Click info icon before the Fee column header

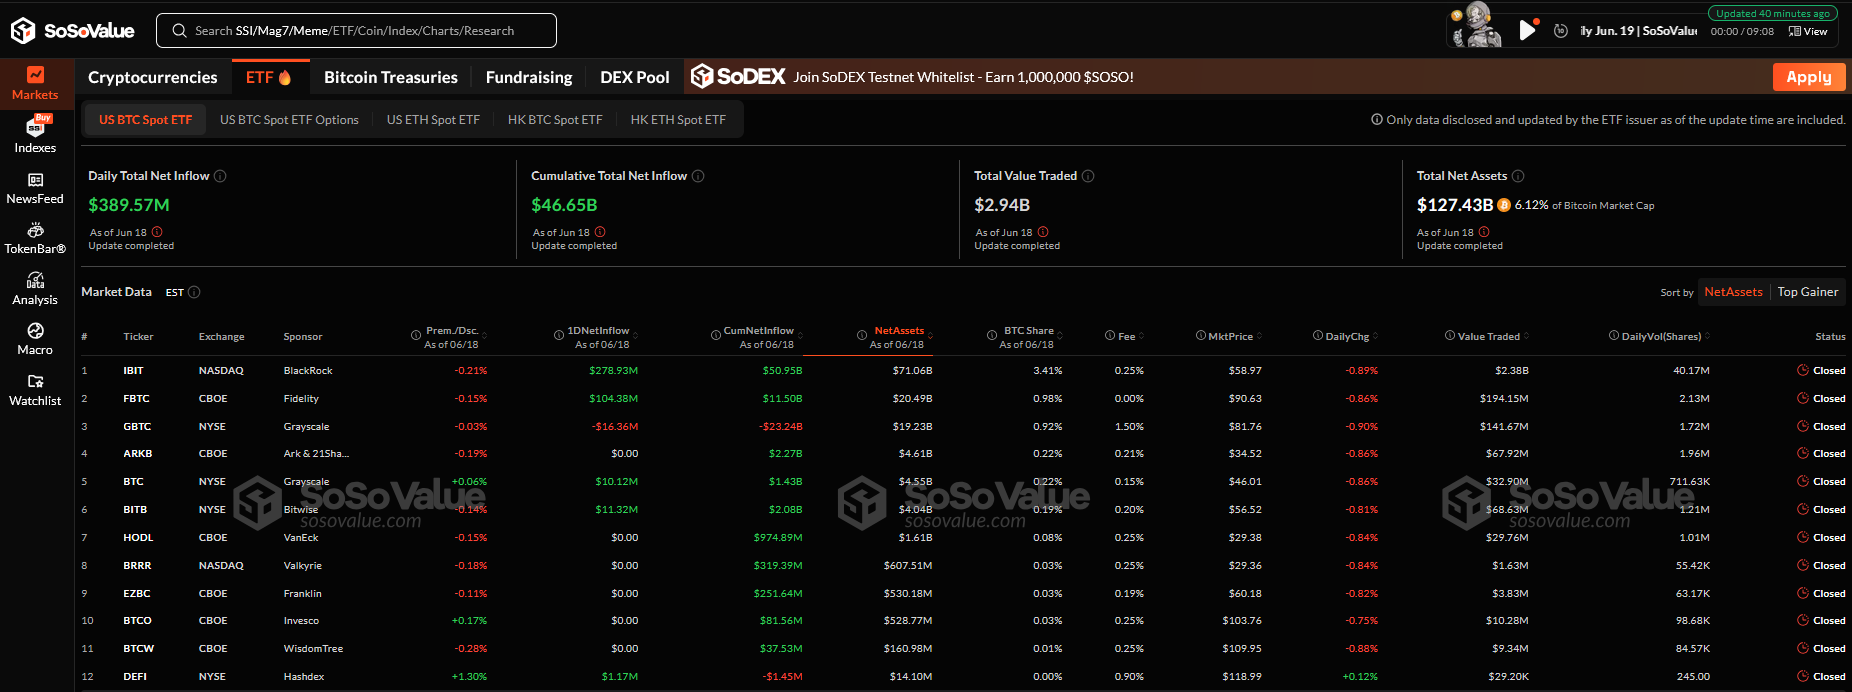point(1110,336)
